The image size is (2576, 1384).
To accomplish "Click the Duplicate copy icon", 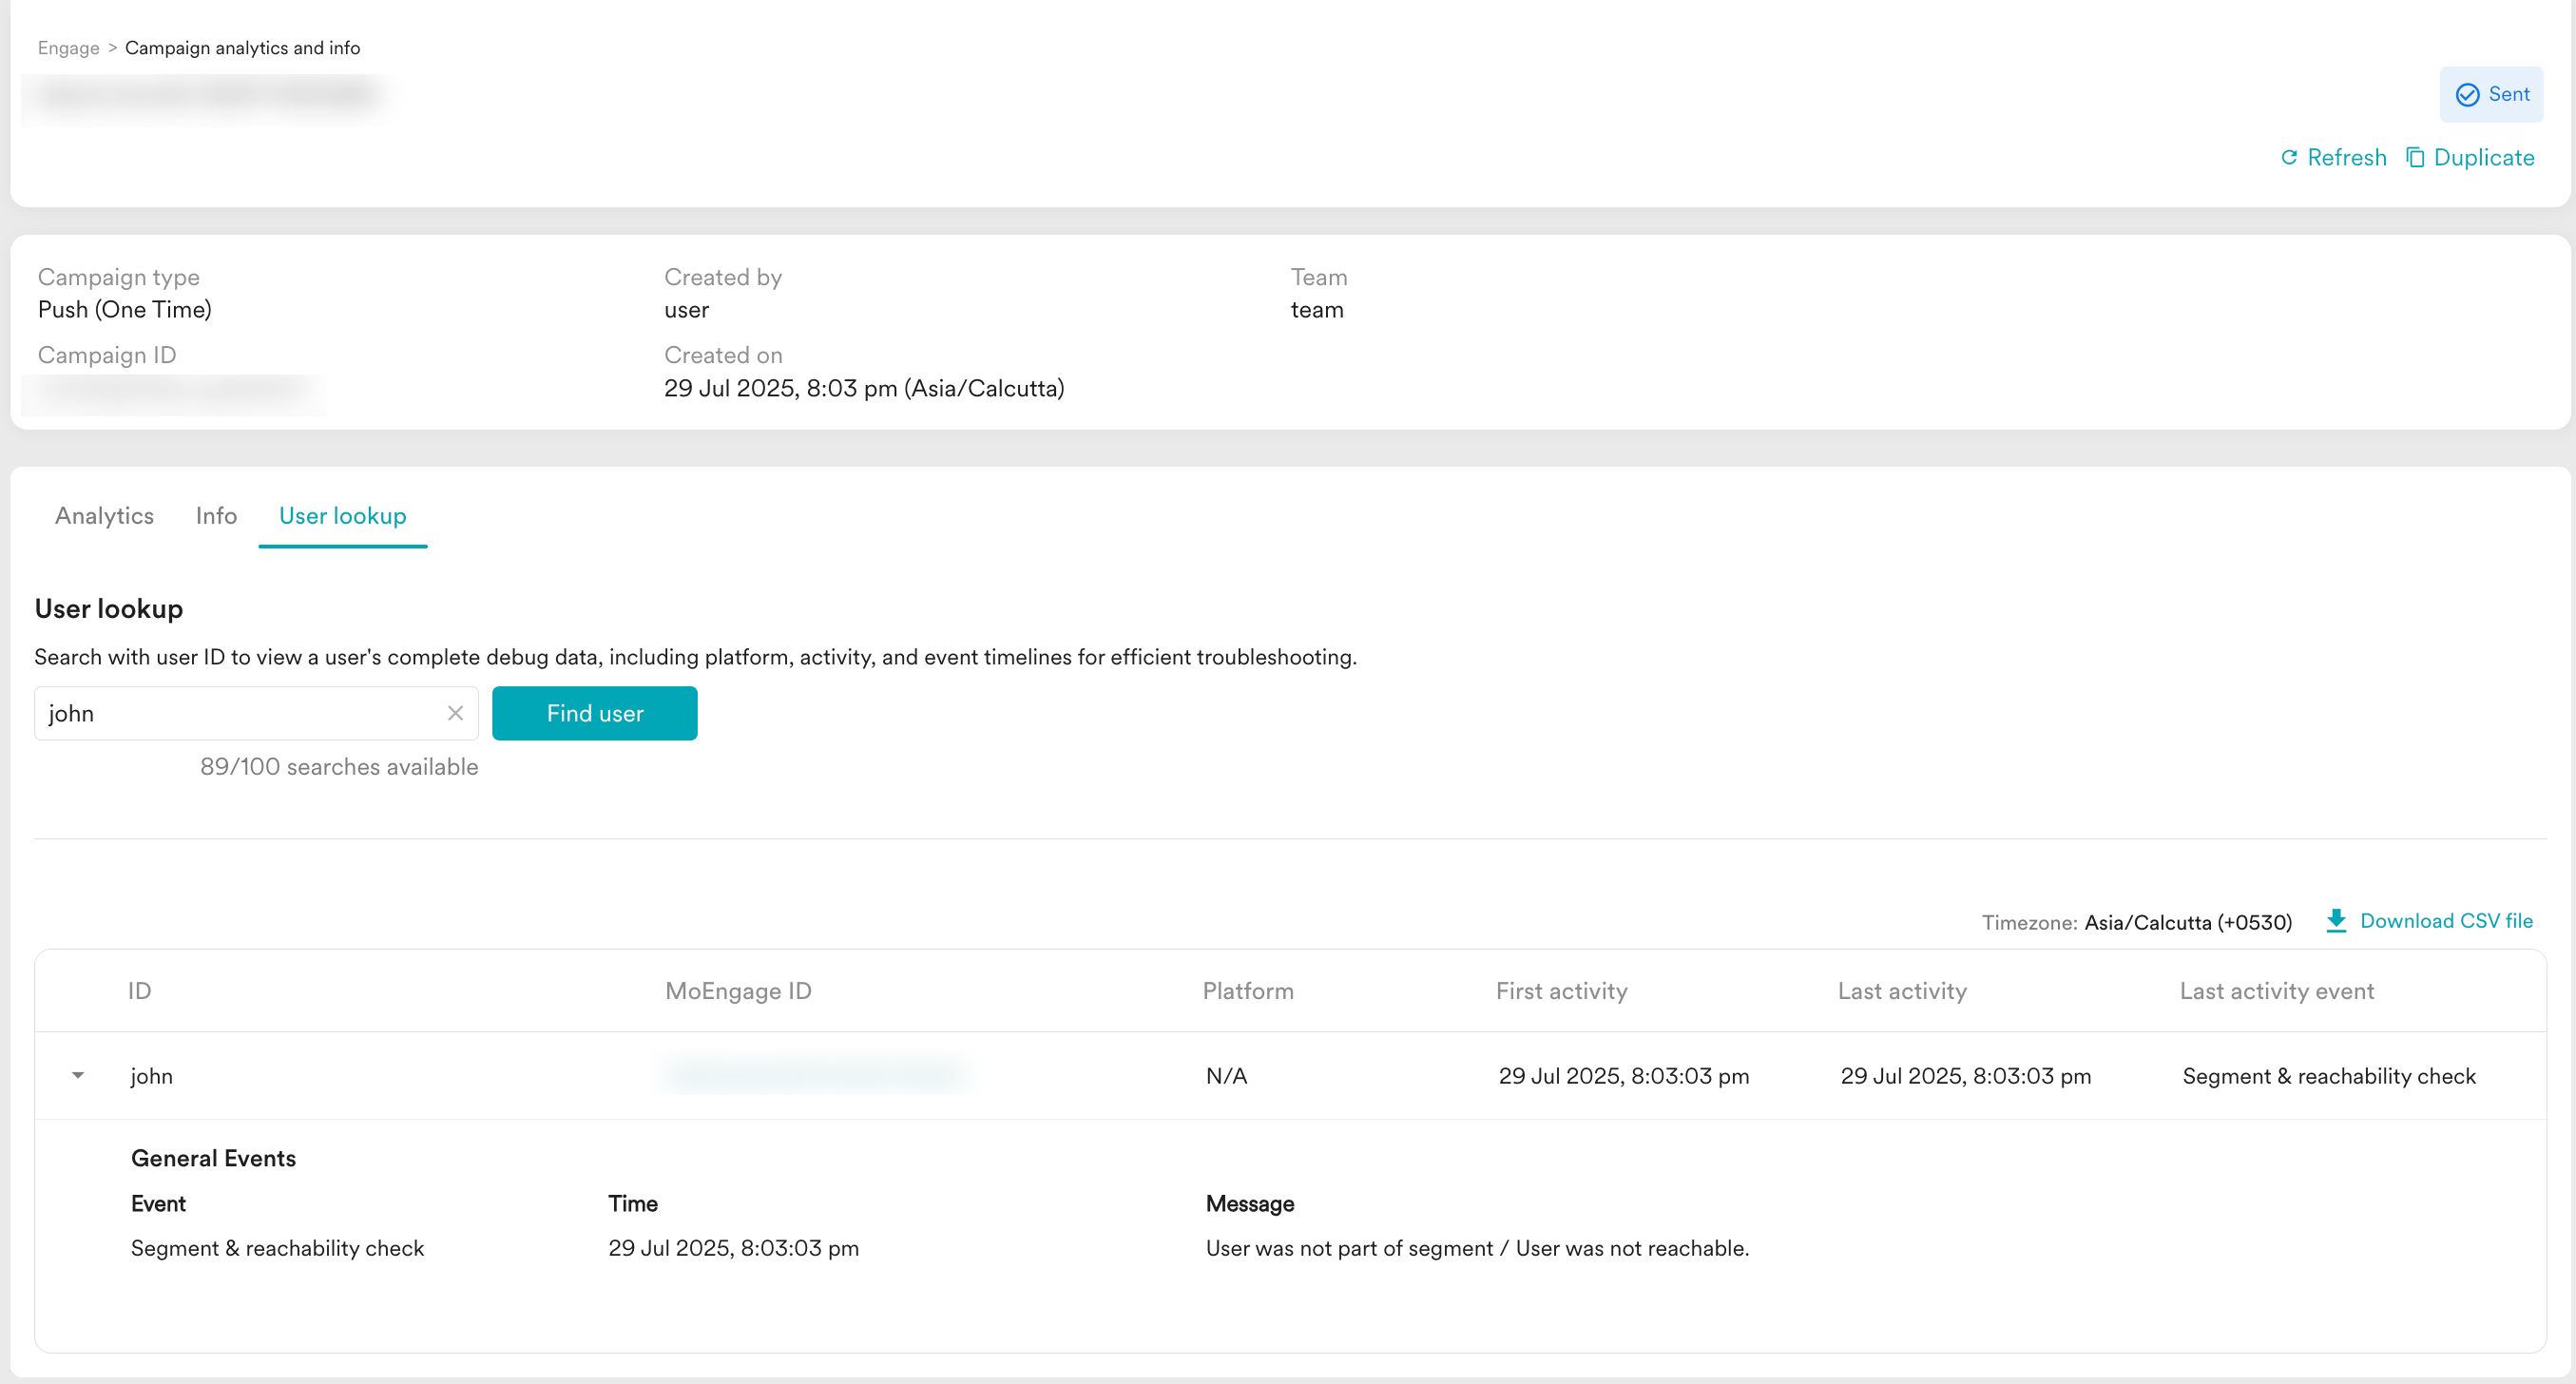I will (x=2415, y=157).
